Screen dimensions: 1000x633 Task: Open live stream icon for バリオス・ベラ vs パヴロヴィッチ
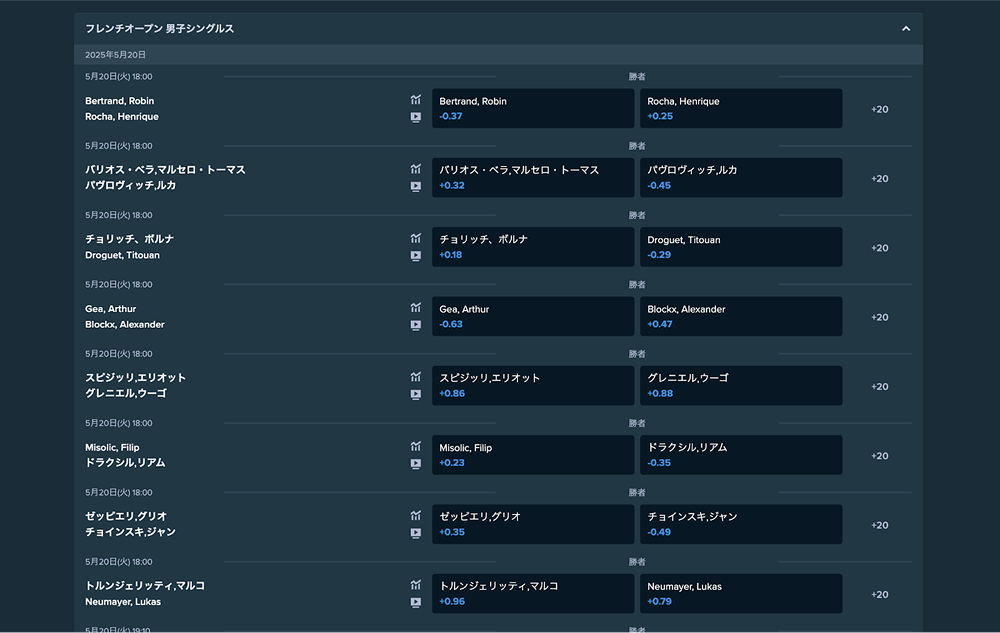[416, 187]
